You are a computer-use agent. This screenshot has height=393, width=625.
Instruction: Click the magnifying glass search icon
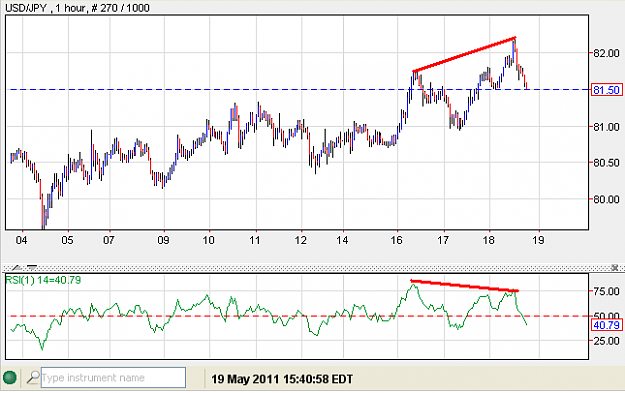[33, 377]
